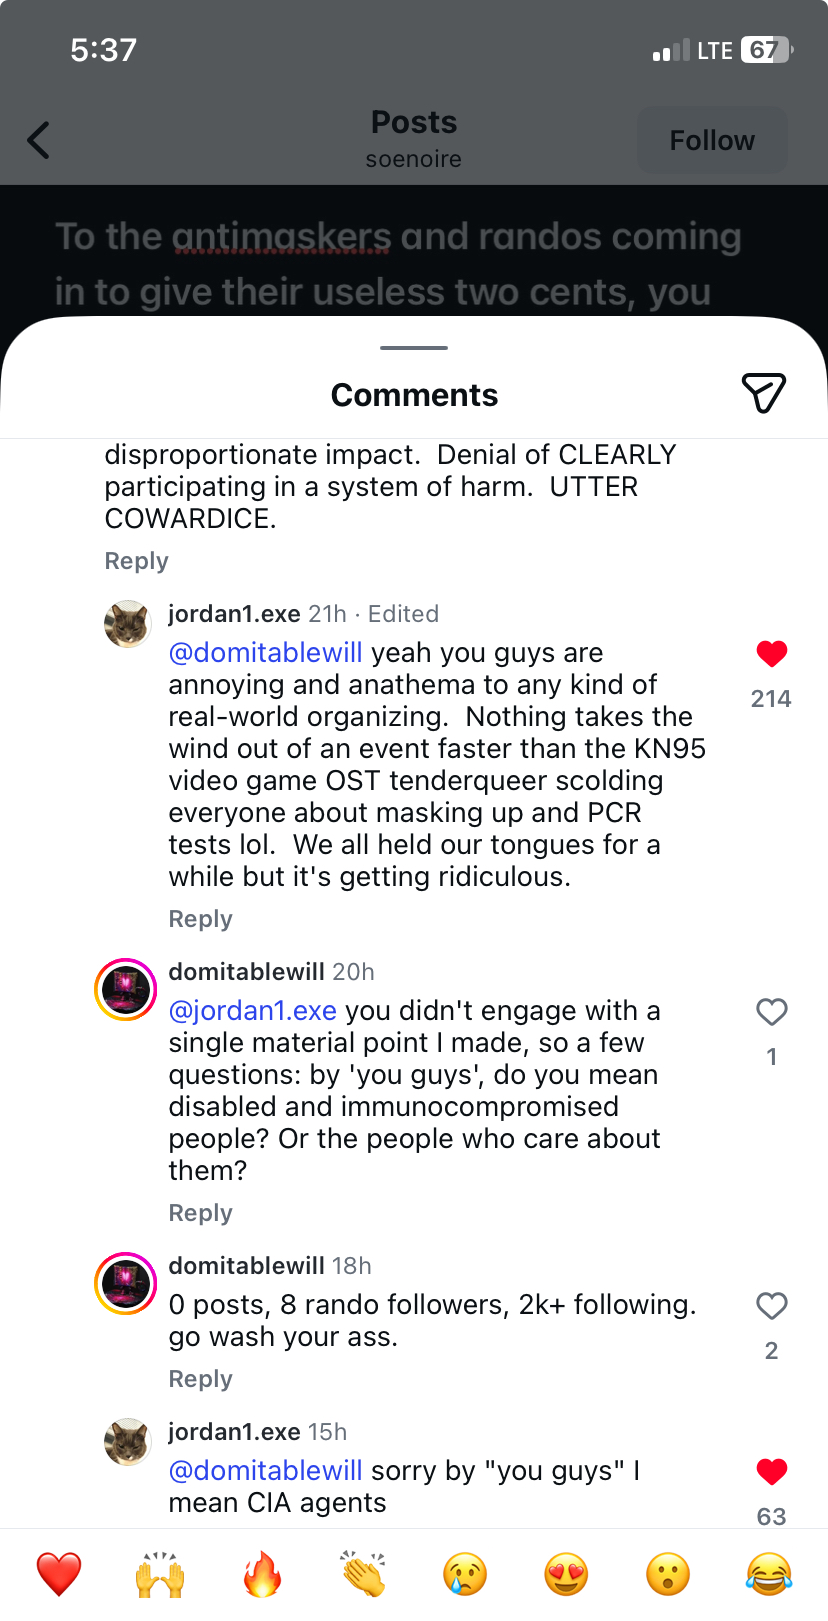Image resolution: width=828 pixels, height=1621 pixels.
Task: Send the raised hands emoji reaction
Action: [160, 1574]
